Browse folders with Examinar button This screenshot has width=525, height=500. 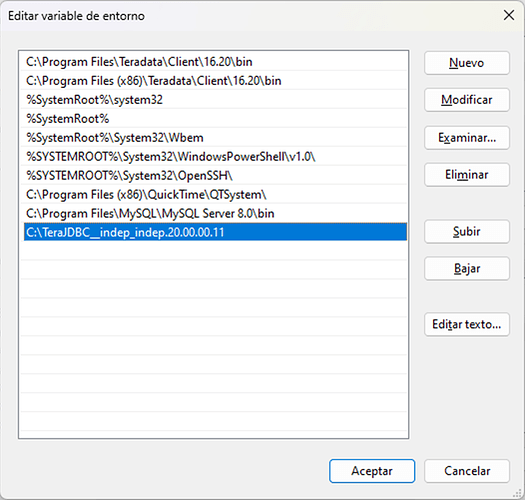(467, 138)
